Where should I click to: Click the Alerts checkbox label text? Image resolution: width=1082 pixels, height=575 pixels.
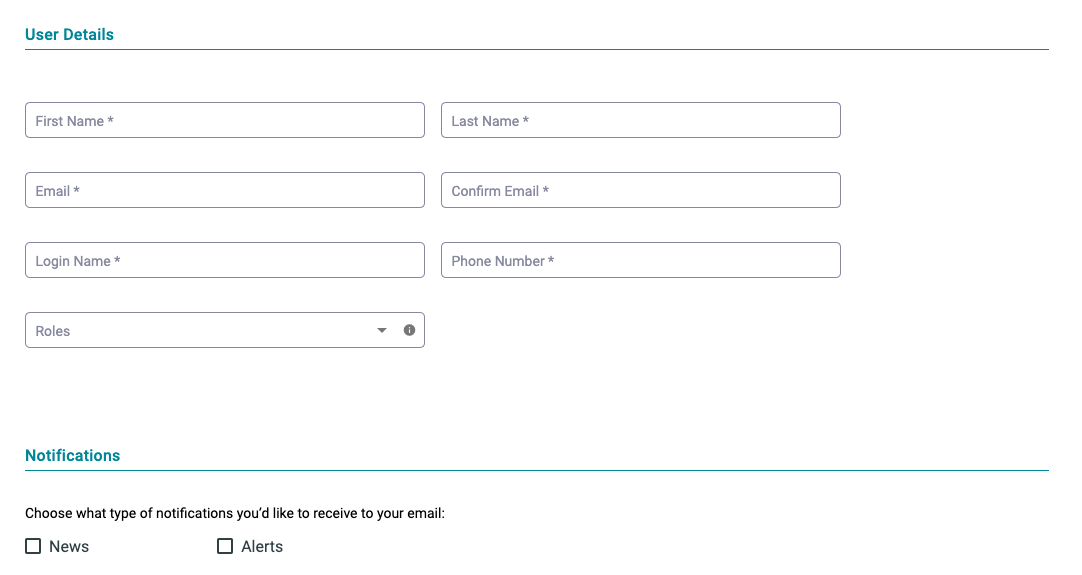click(262, 546)
